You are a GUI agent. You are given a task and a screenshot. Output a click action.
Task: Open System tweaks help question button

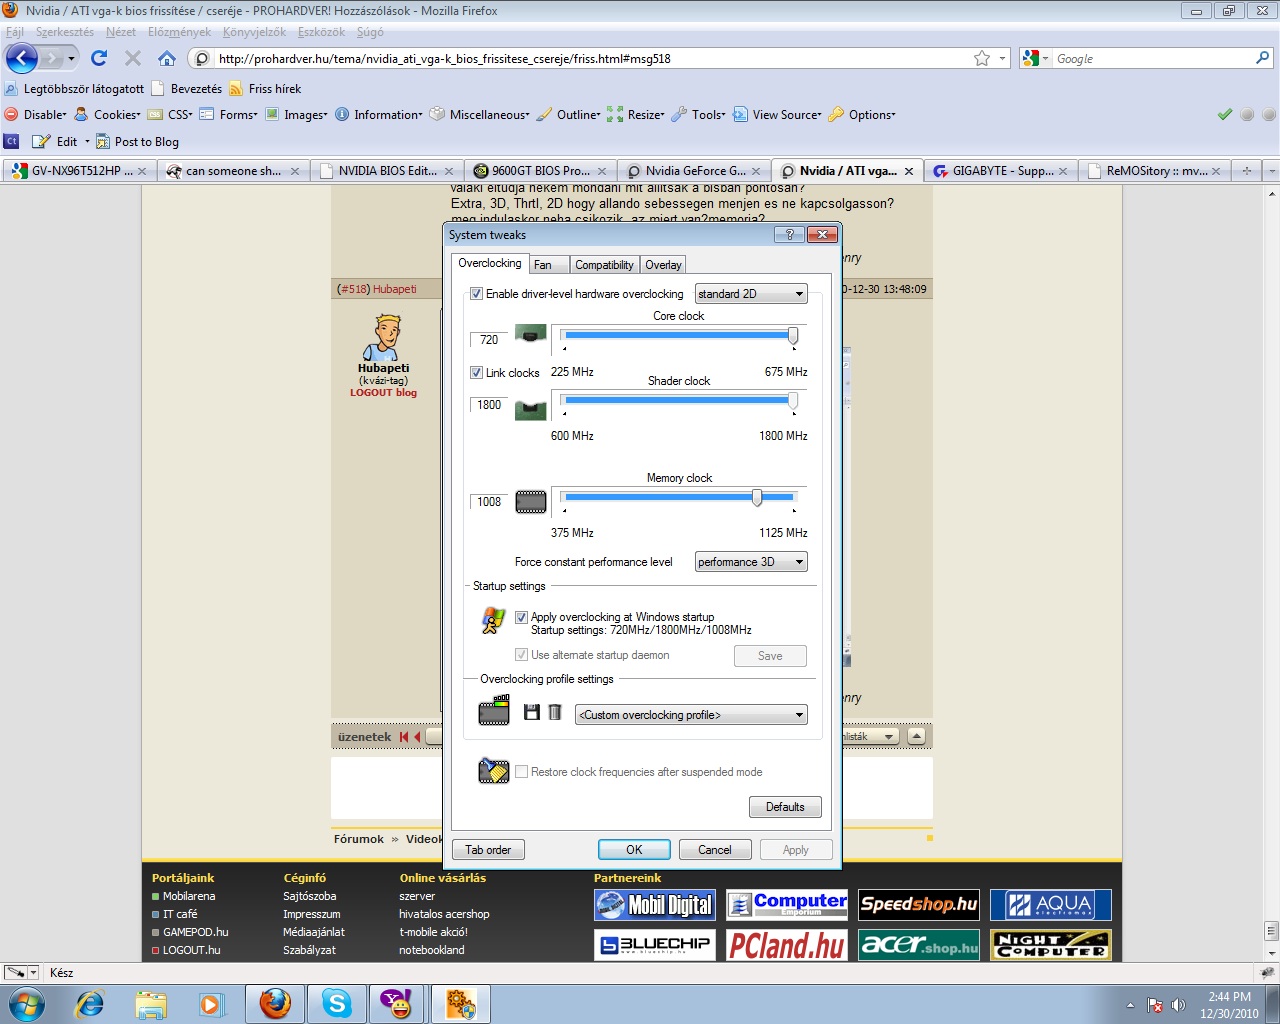pyautogui.click(x=789, y=234)
